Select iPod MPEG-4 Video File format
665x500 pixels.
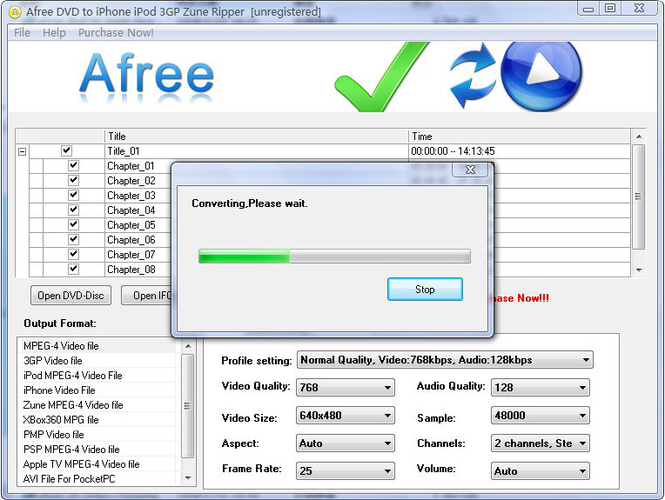(x=97, y=376)
